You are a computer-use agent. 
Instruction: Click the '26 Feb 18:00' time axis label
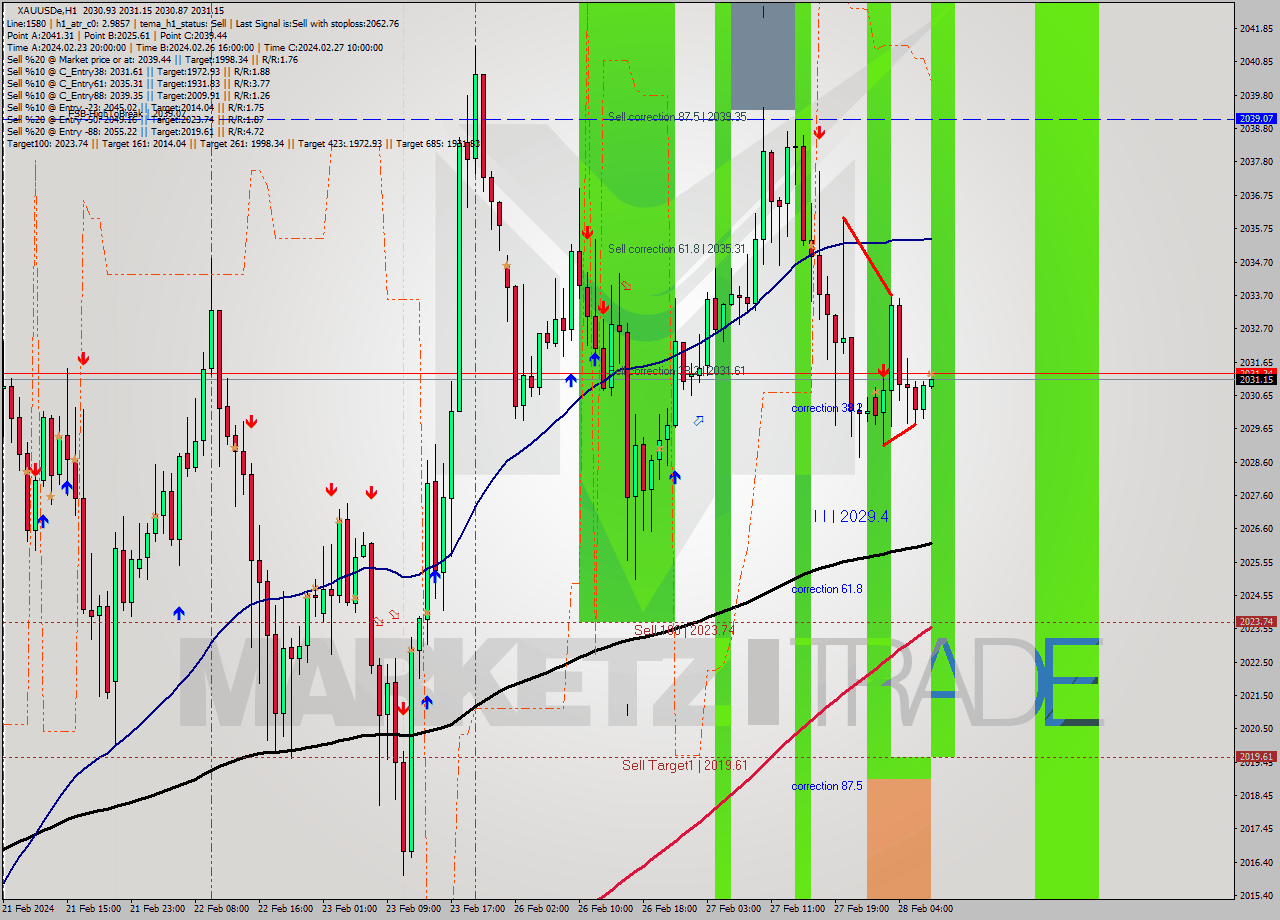[x=669, y=909]
